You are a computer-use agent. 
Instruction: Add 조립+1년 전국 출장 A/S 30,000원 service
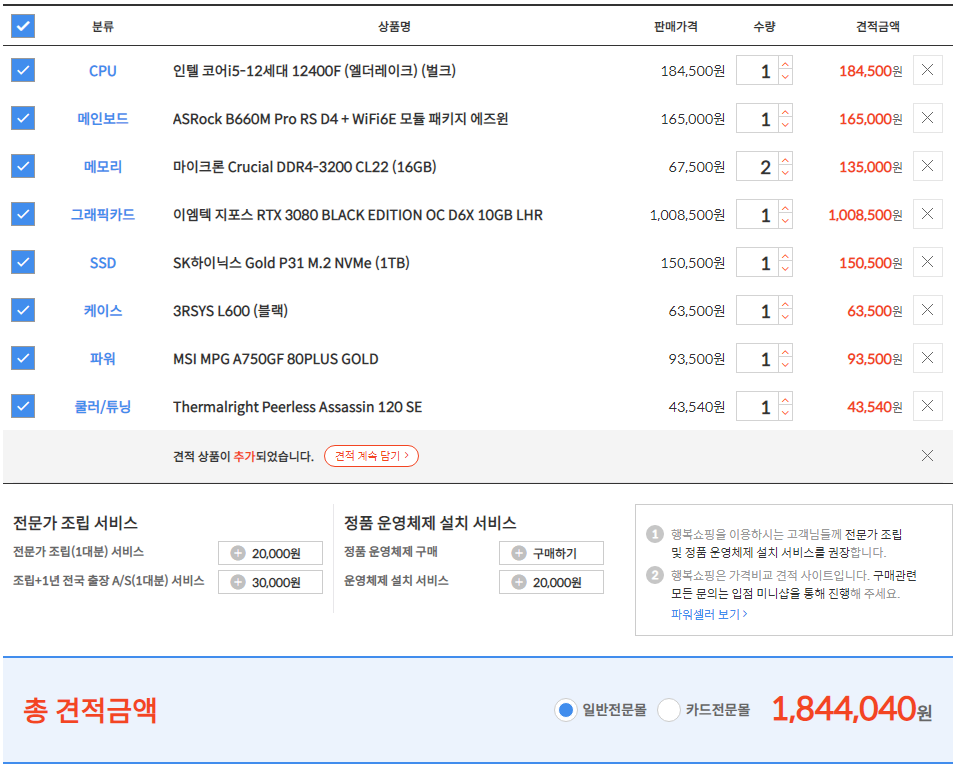pyautogui.click(x=270, y=582)
